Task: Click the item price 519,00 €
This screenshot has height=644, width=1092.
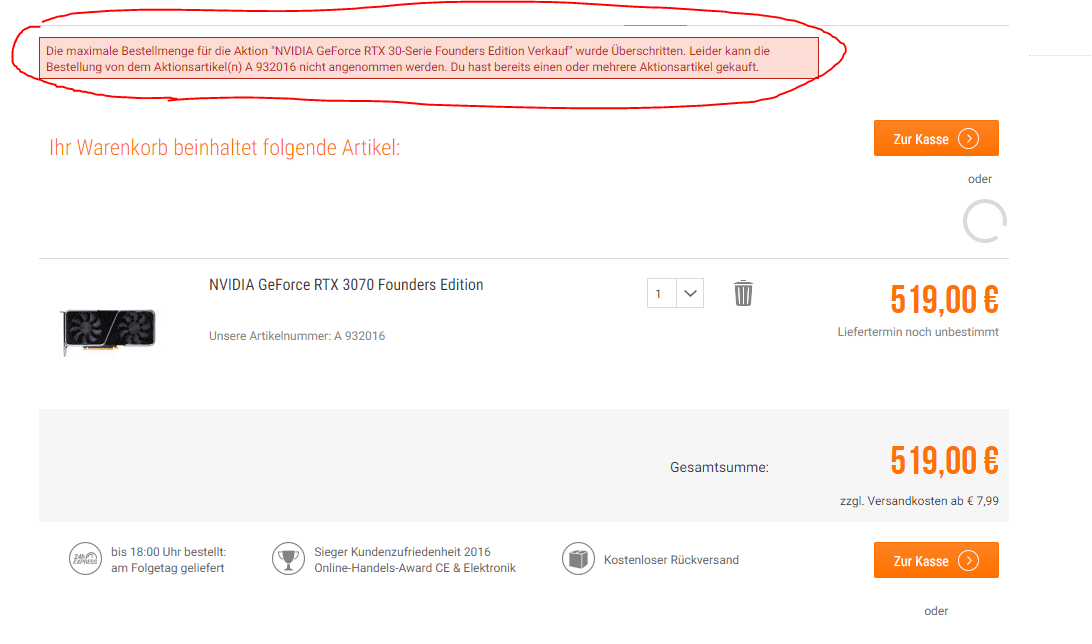Action: 944,300
